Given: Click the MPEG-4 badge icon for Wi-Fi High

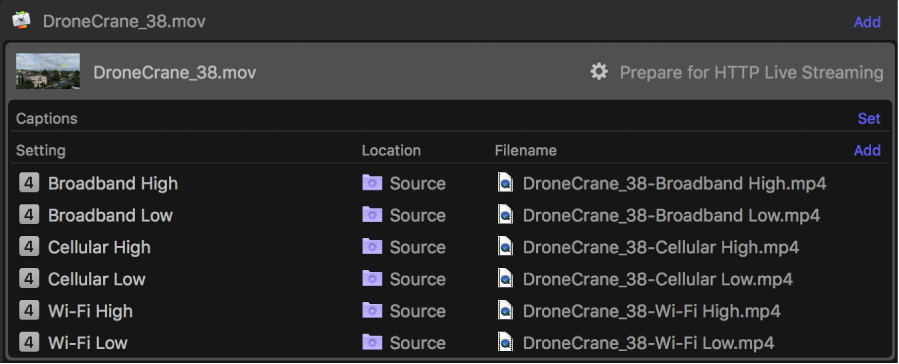Looking at the screenshot, I should pyautogui.click(x=29, y=311).
